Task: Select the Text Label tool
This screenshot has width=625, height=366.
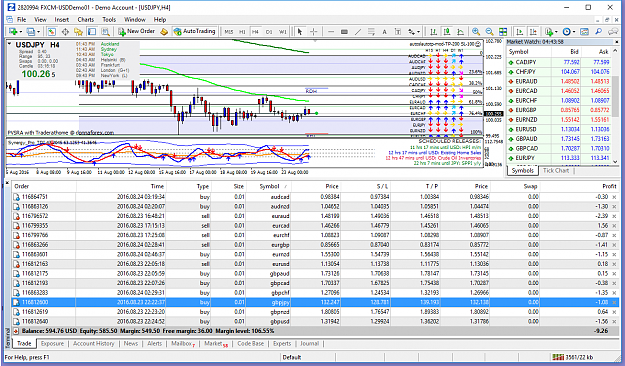Action: click(398, 31)
